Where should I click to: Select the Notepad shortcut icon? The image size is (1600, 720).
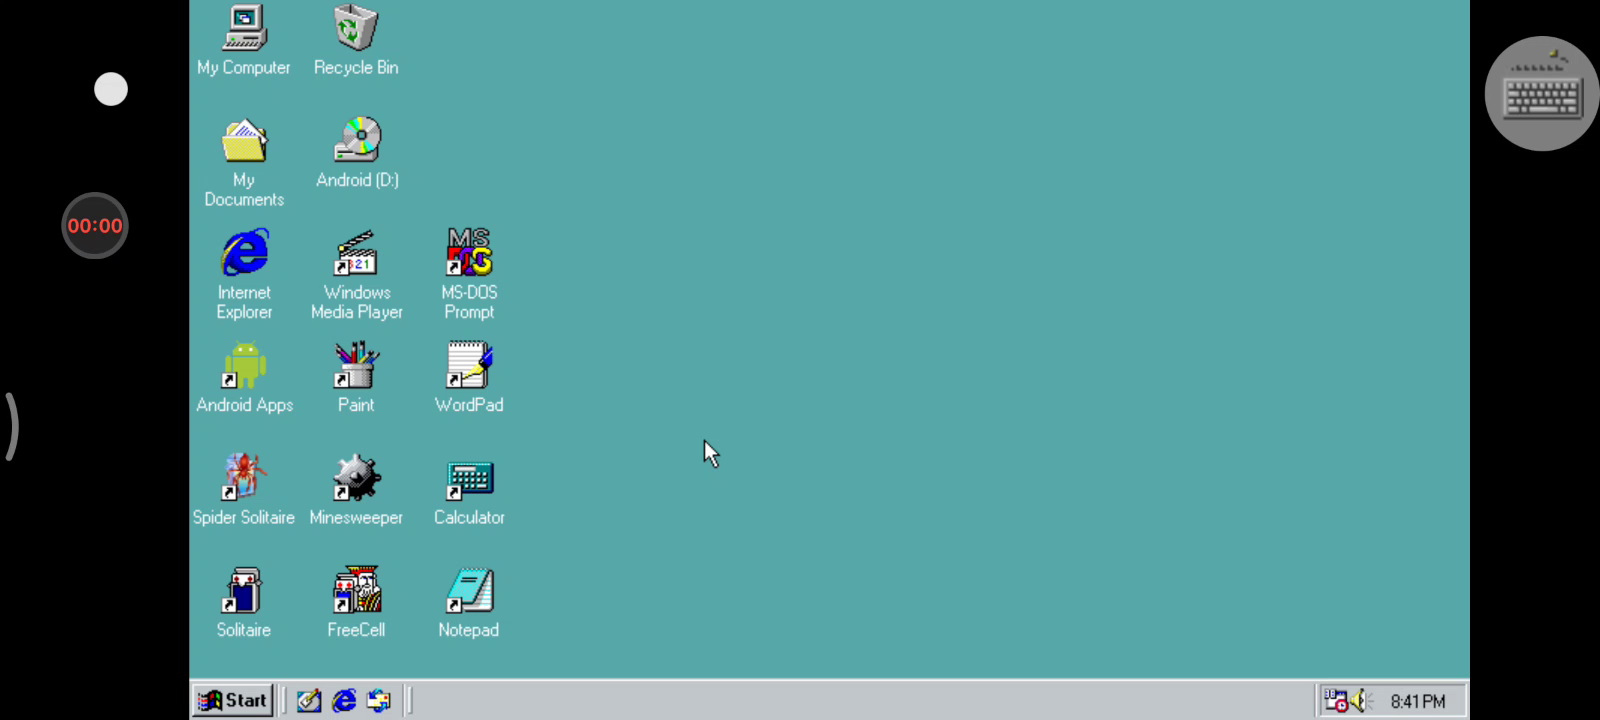(x=469, y=591)
